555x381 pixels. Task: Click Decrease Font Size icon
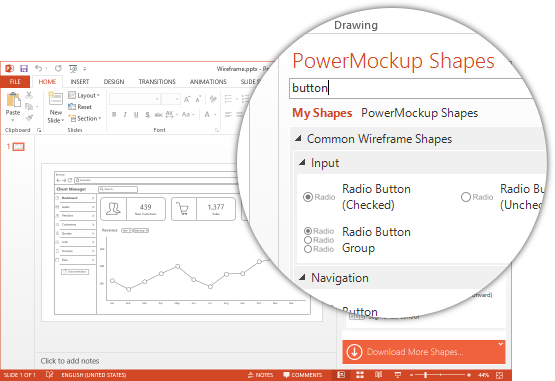[x=198, y=99]
